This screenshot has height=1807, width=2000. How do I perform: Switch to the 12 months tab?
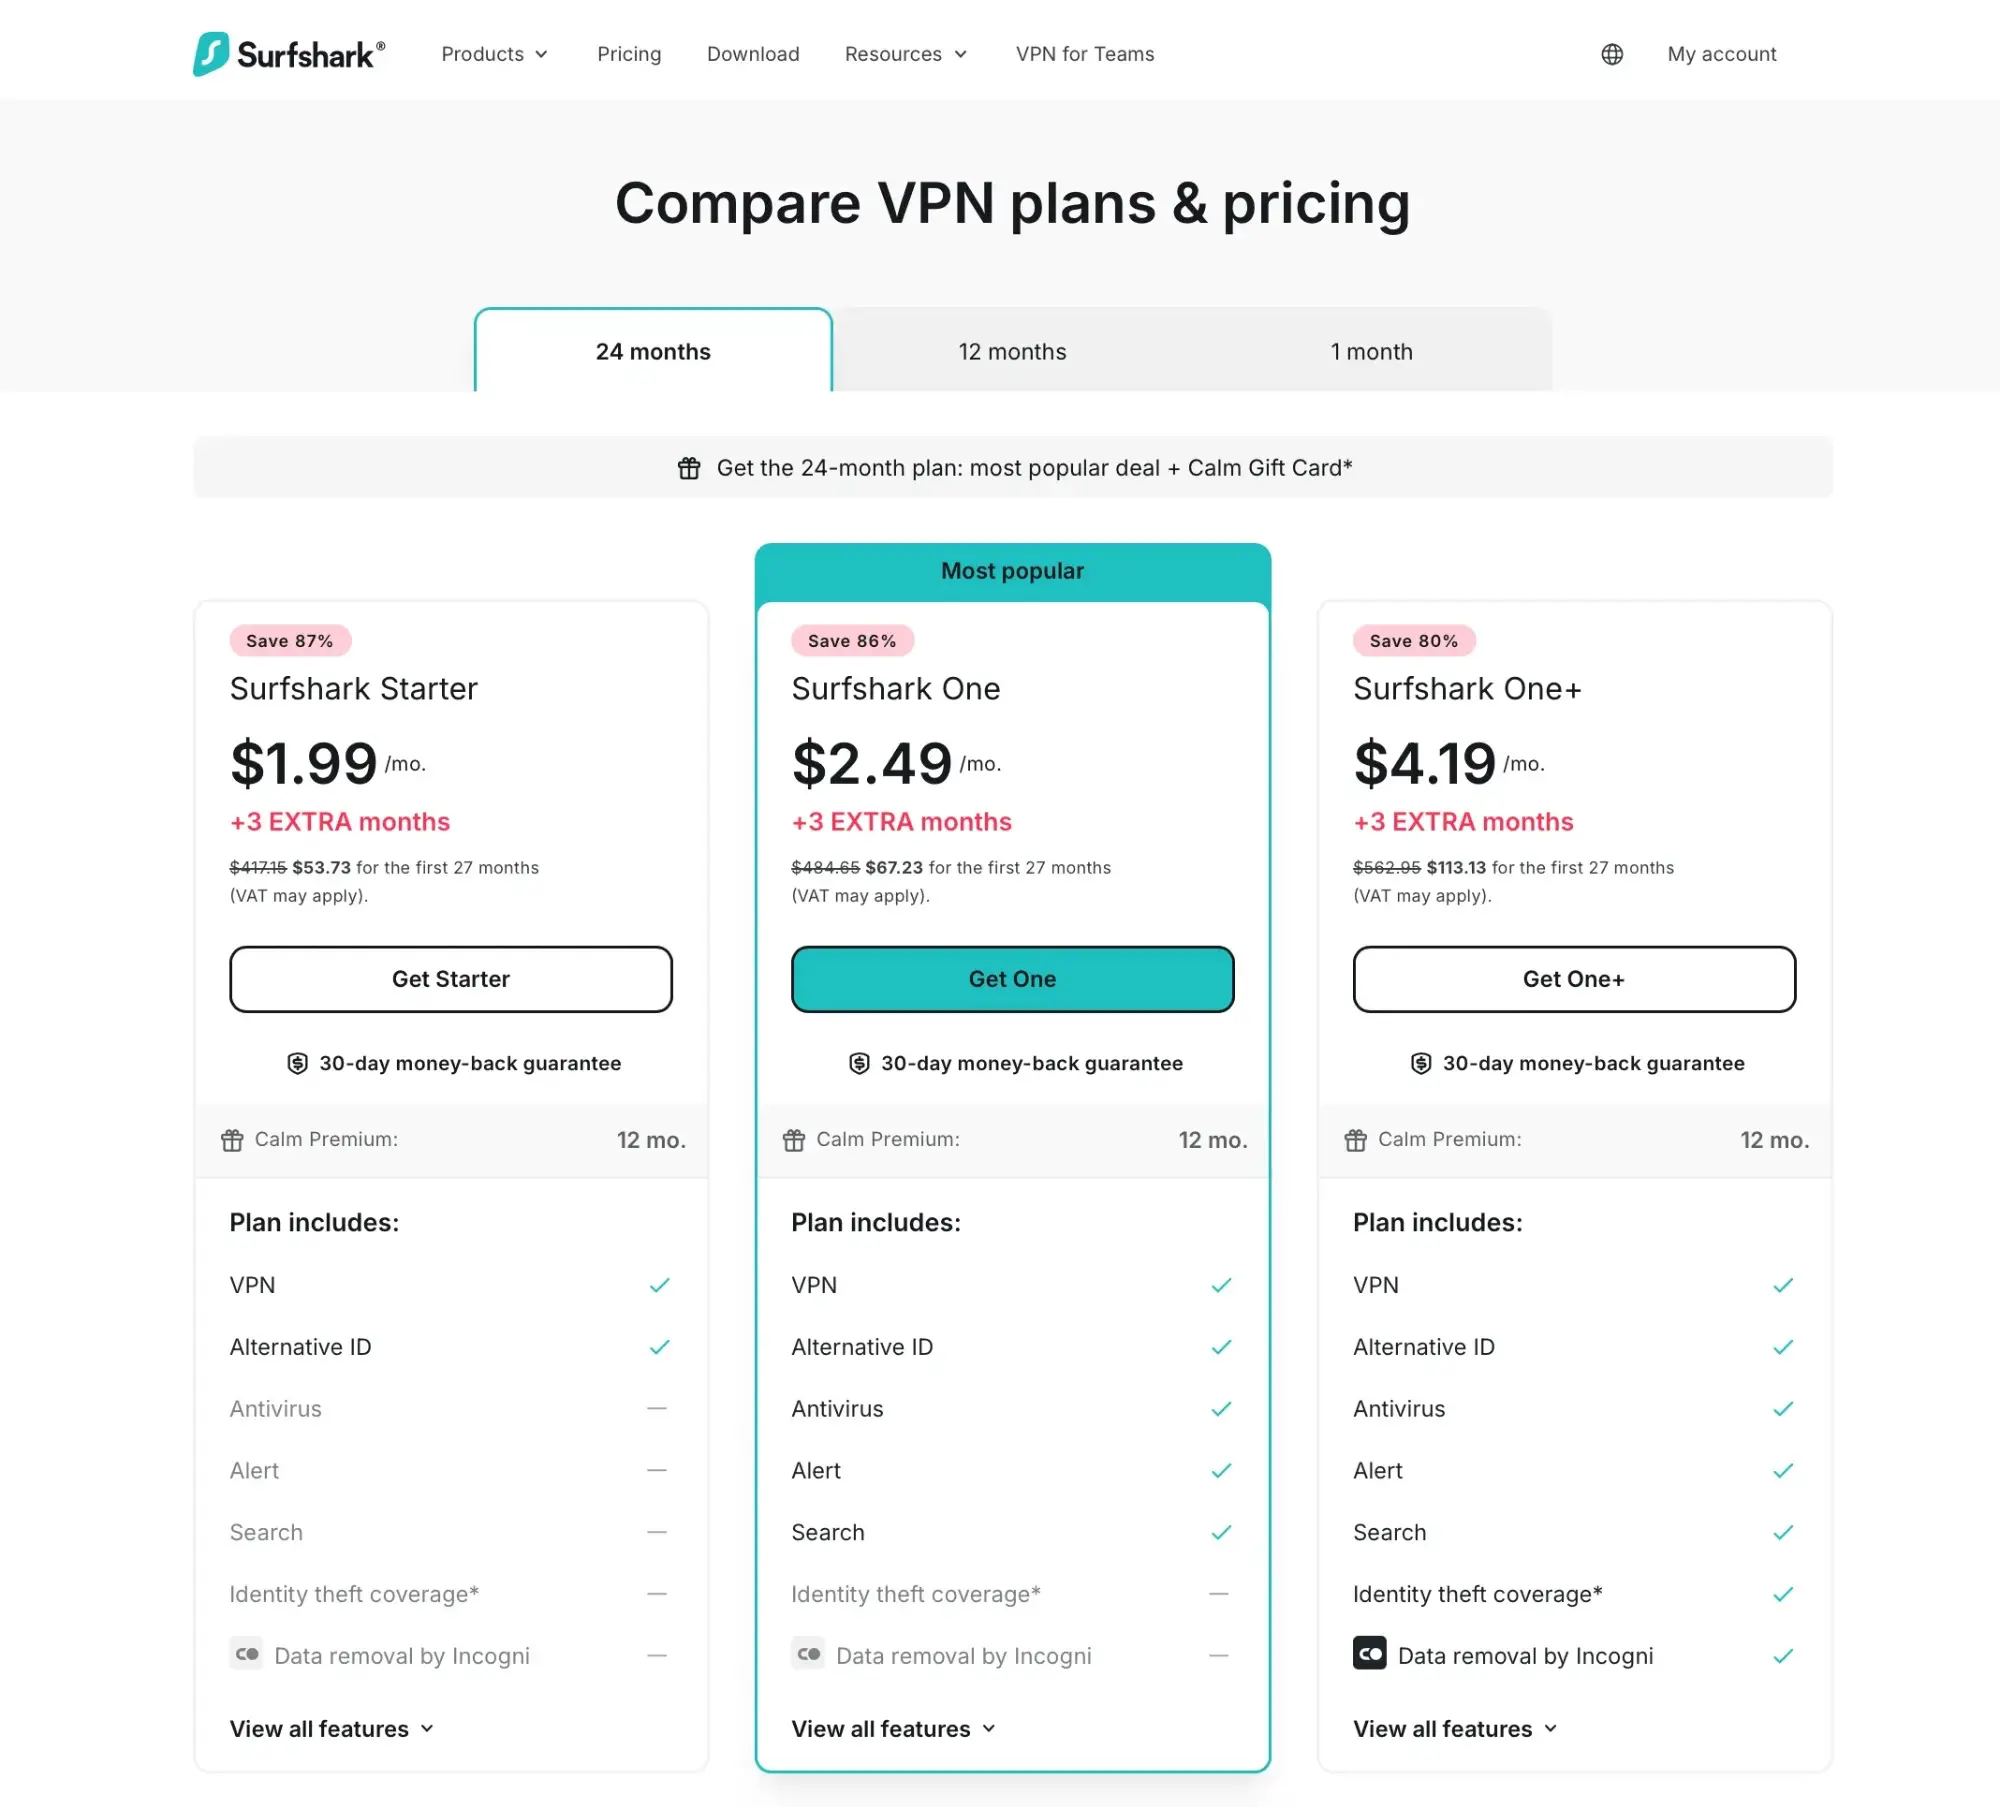(x=1012, y=351)
